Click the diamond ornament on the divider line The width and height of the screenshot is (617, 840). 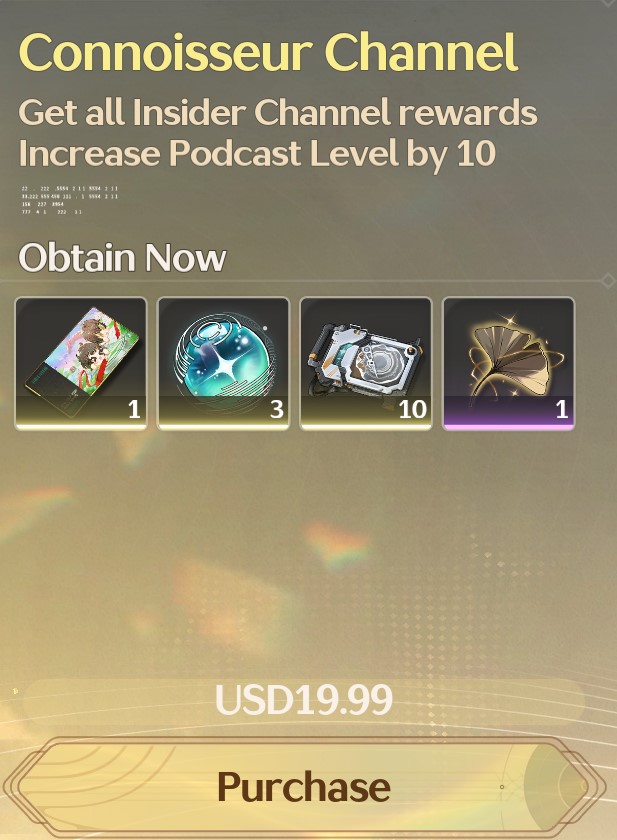(x=607, y=280)
